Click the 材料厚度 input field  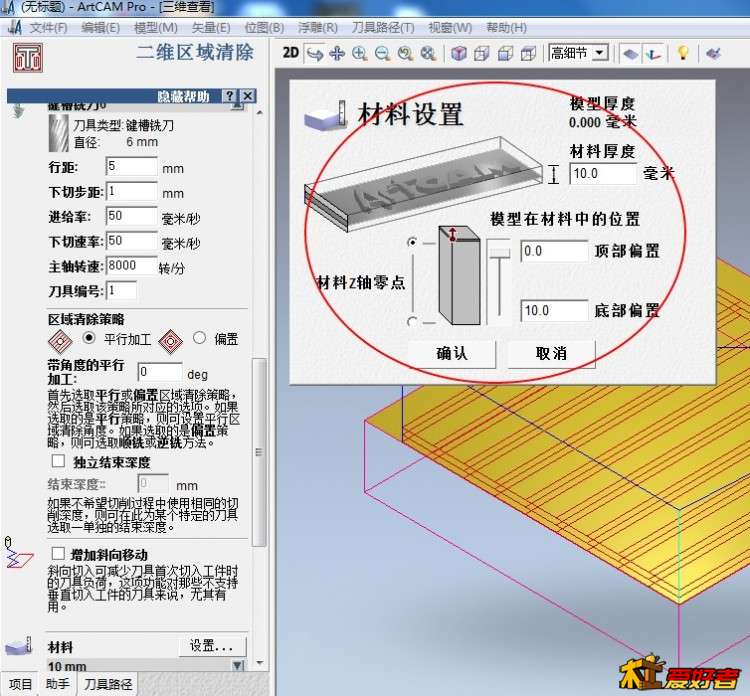[603, 173]
